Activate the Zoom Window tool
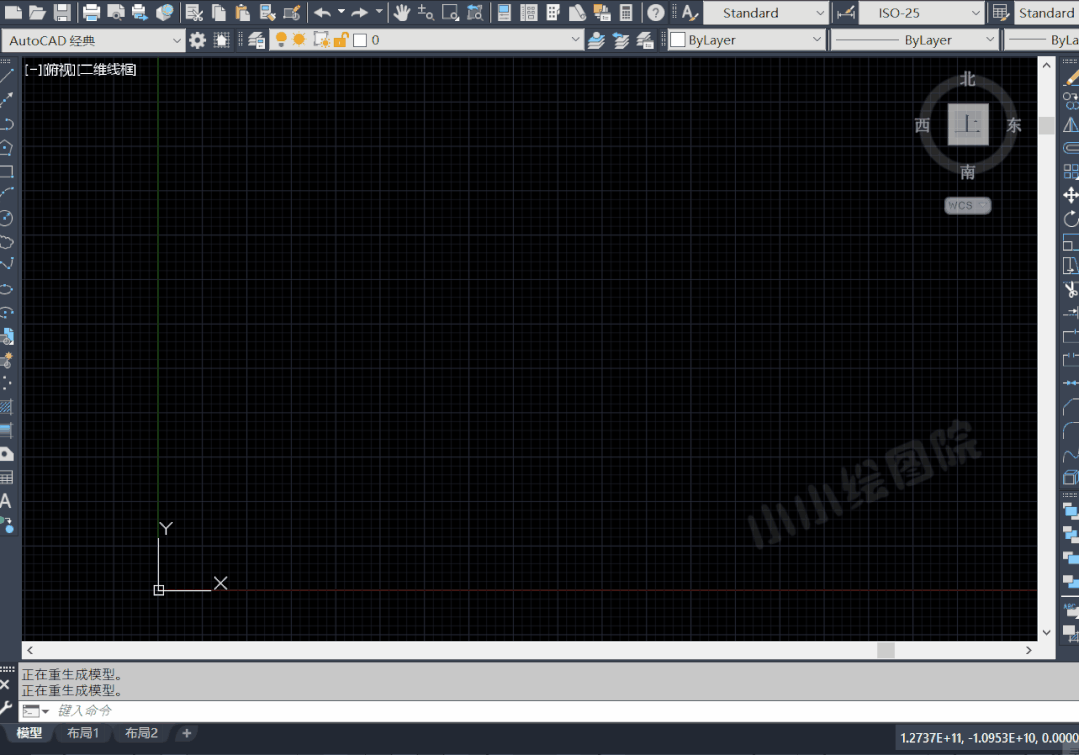 [451, 12]
